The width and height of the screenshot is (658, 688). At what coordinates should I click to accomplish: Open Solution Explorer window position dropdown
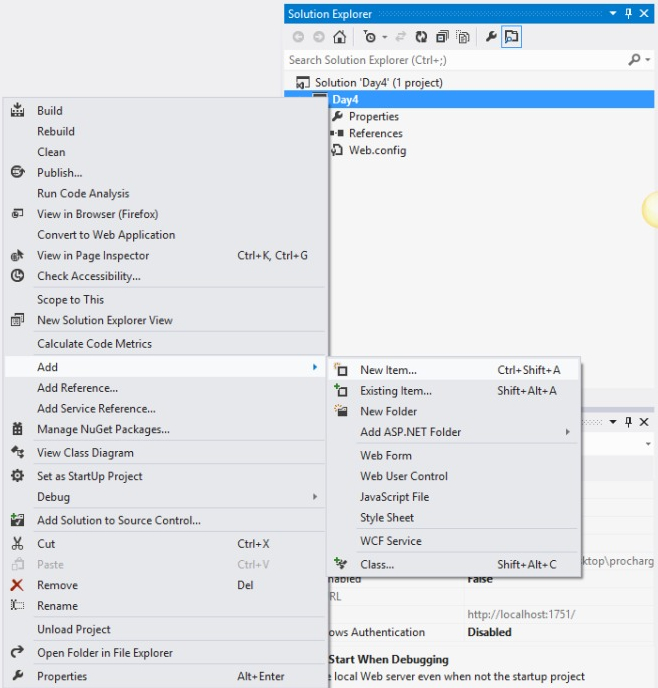pos(613,14)
